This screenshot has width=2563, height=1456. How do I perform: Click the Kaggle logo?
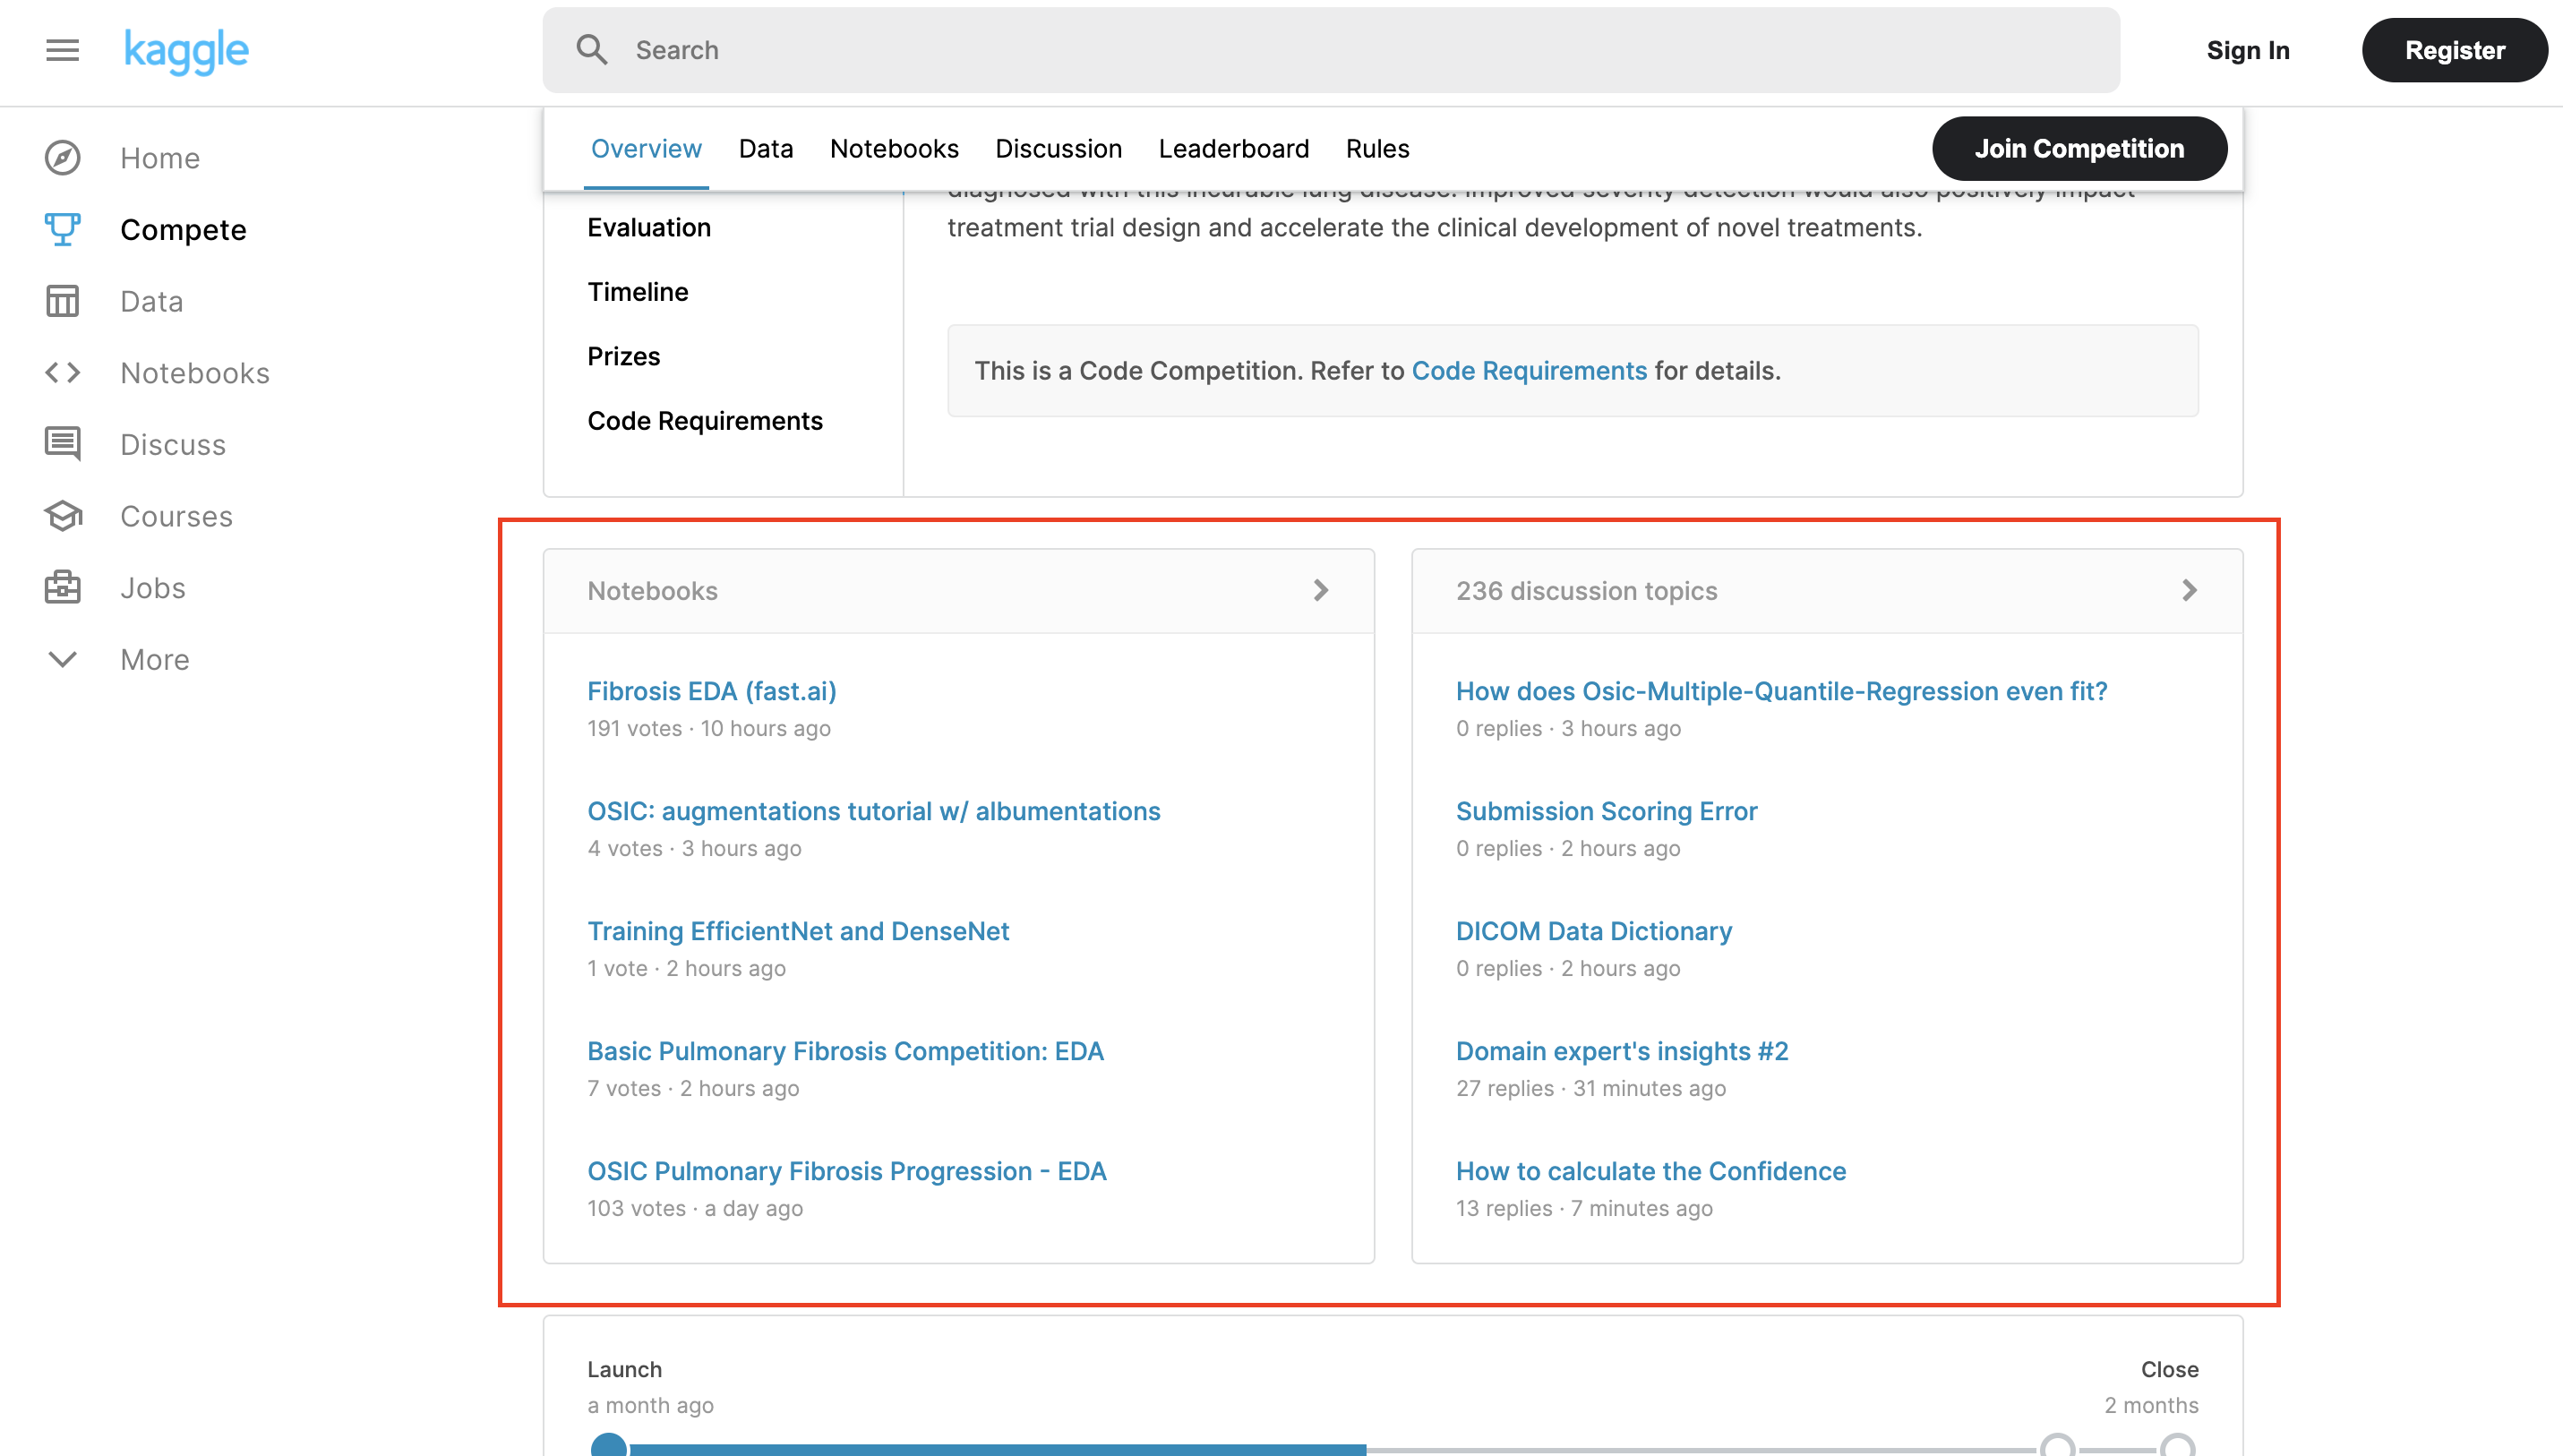pos(187,50)
